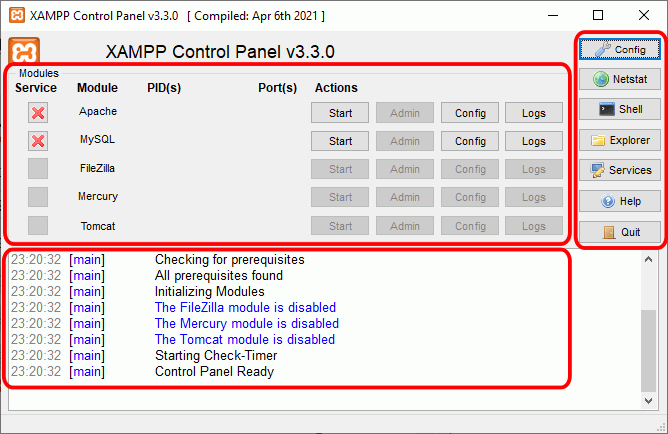Start the MySQL module
The height and width of the screenshot is (434, 668).
[x=340, y=141]
